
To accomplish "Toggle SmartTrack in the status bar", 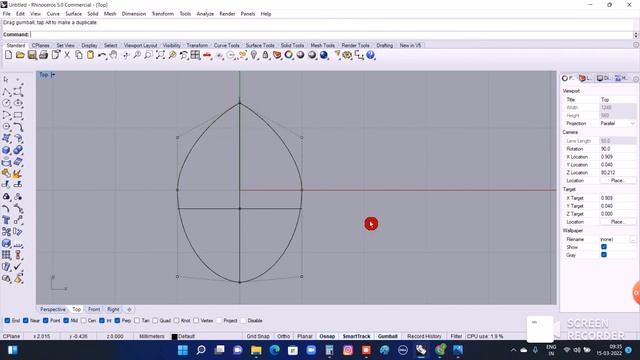I will tap(356, 336).
